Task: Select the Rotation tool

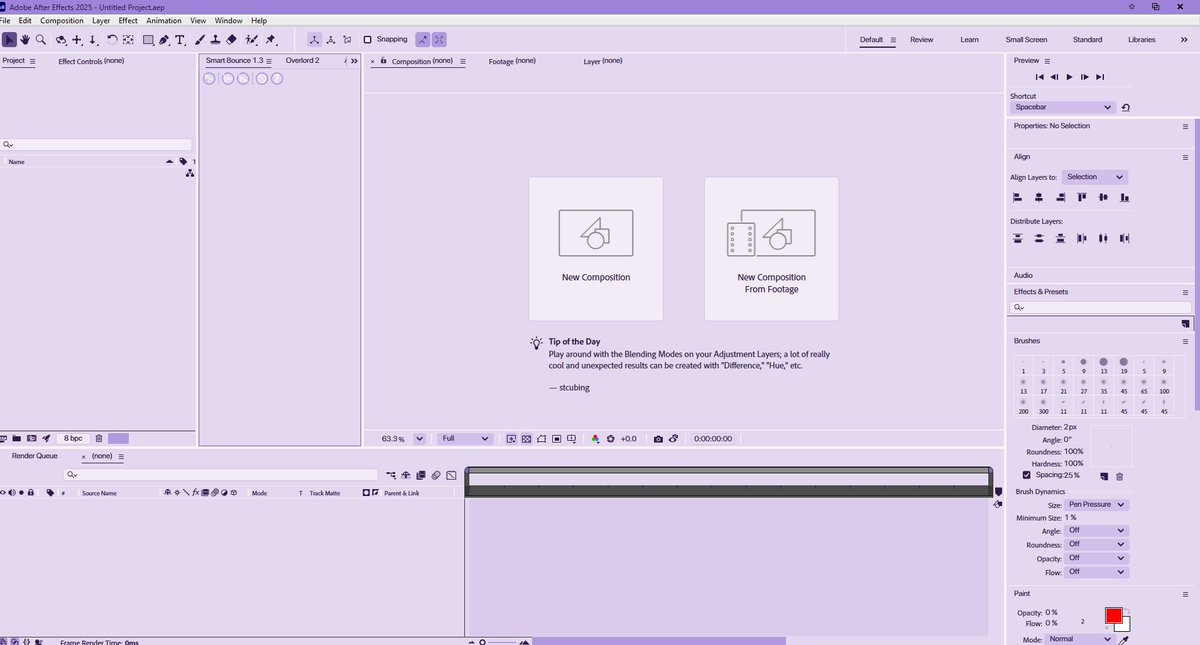Action: coord(112,40)
